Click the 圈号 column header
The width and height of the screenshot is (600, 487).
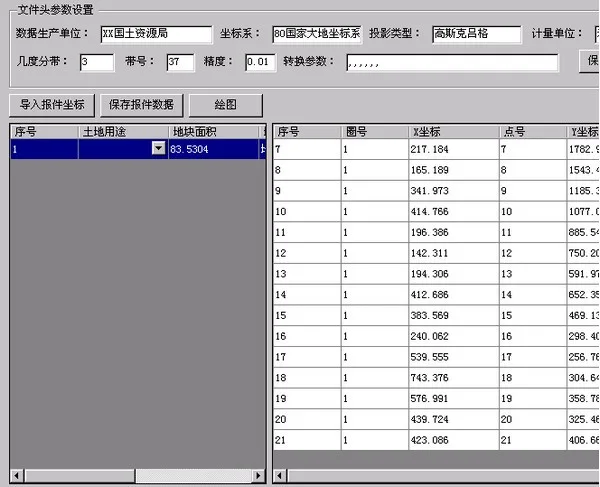pos(375,132)
